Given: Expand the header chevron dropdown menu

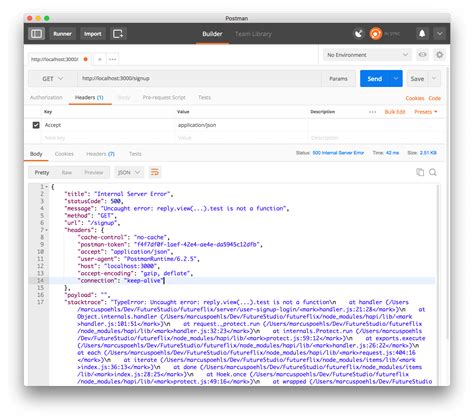Looking at the screenshot, I should tap(440, 34).
